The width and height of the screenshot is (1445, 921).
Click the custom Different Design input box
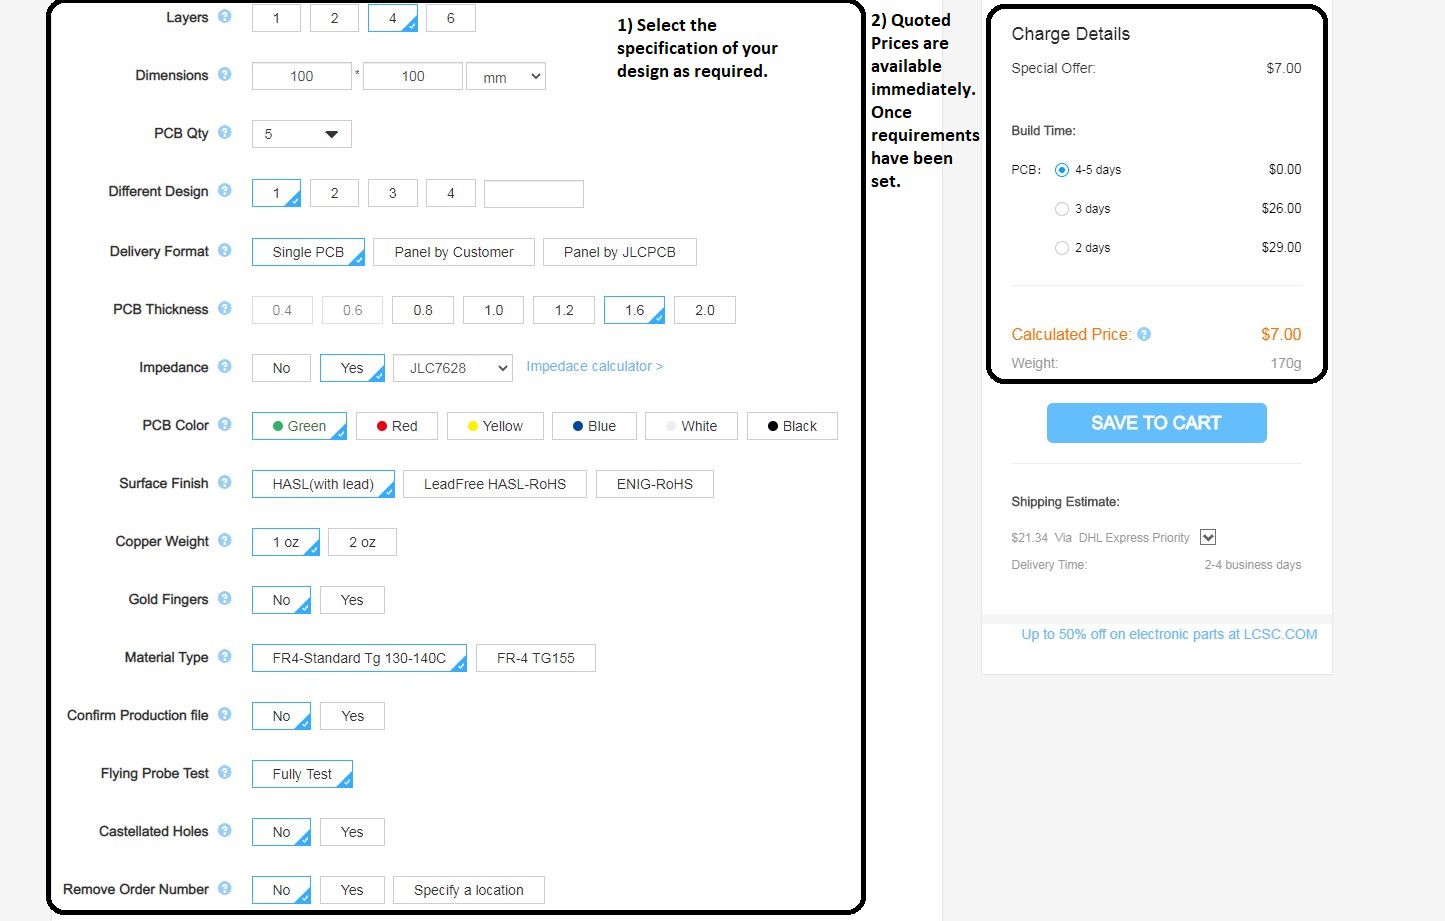click(534, 194)
